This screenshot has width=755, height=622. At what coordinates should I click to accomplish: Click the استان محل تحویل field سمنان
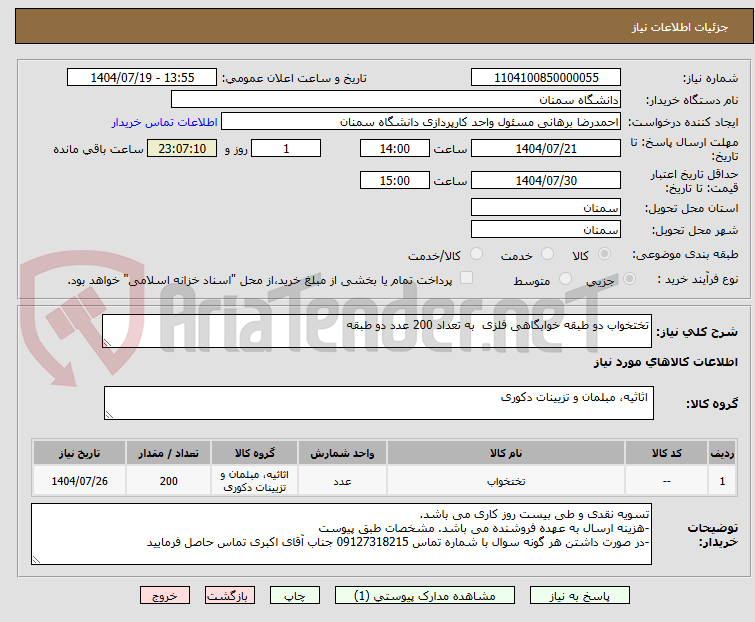(546, 207)
